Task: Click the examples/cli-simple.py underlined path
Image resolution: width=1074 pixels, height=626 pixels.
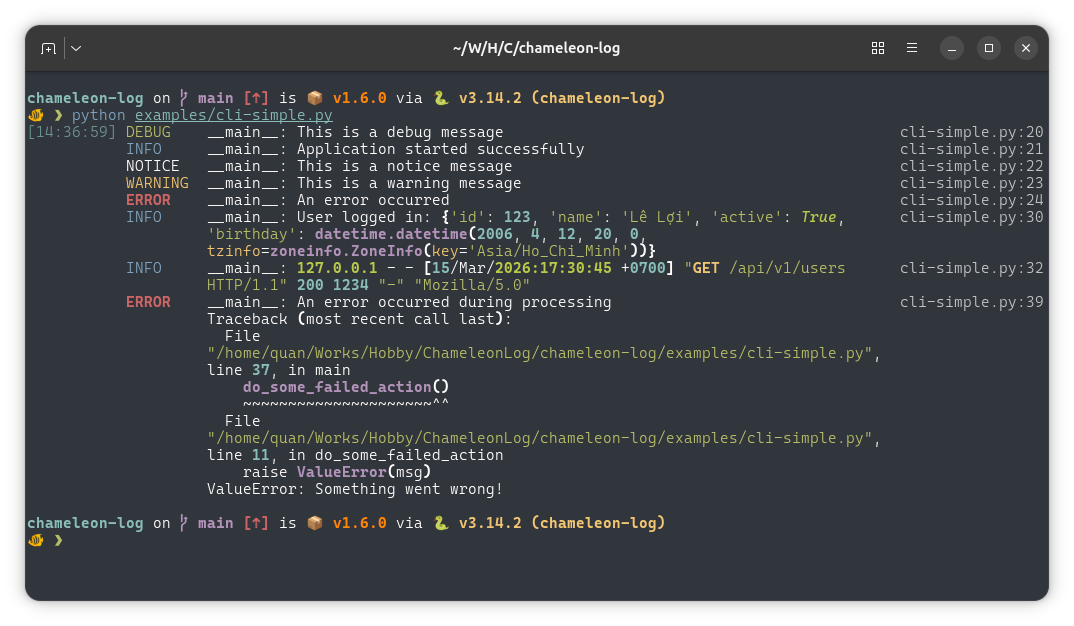Action: coord(234,115)
